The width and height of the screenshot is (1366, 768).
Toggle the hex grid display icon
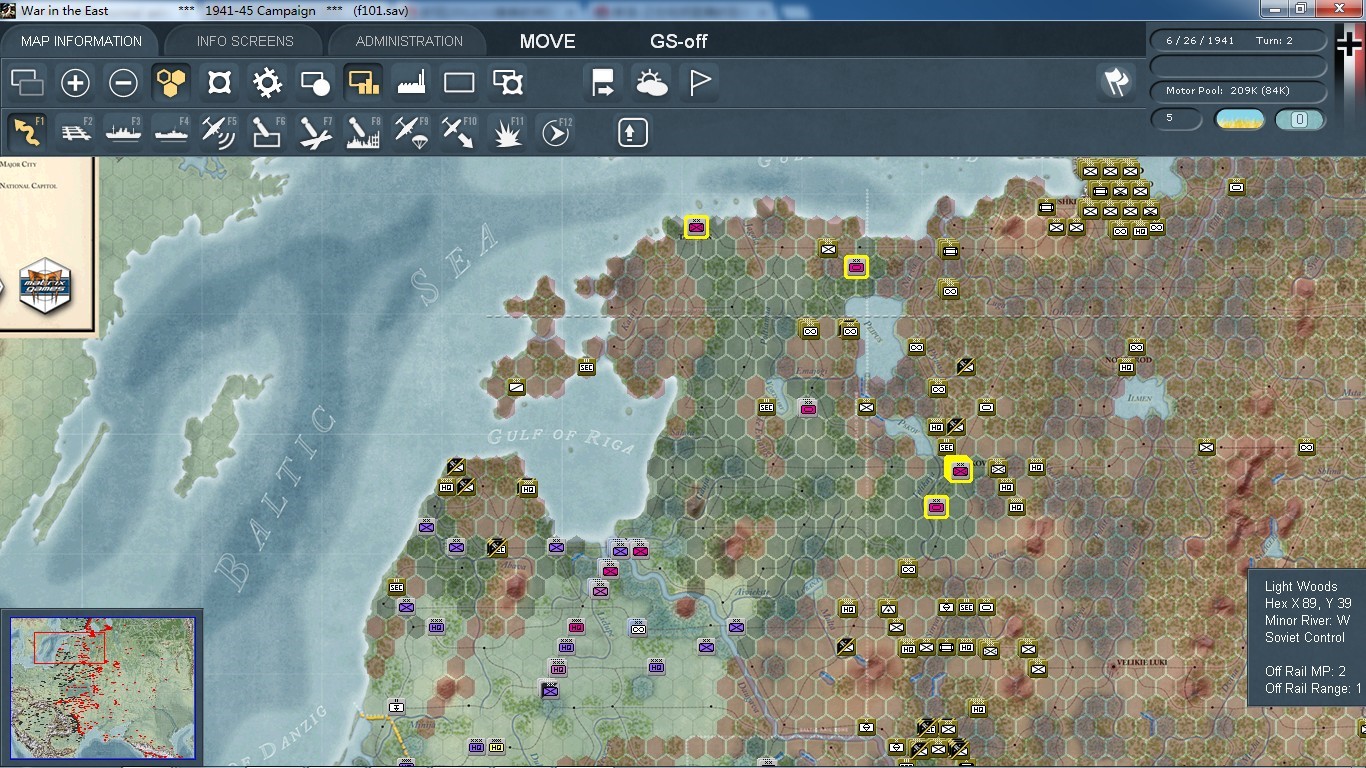(x=172, y=83)
